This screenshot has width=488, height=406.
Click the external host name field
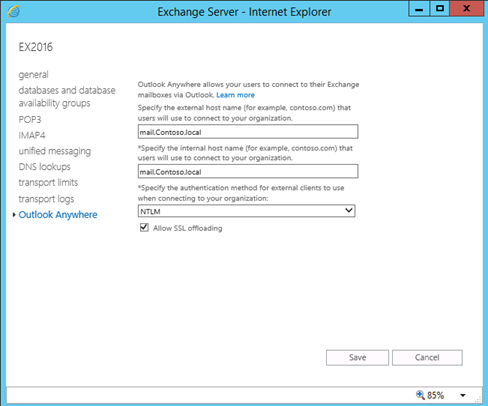[x=248, y=132]
